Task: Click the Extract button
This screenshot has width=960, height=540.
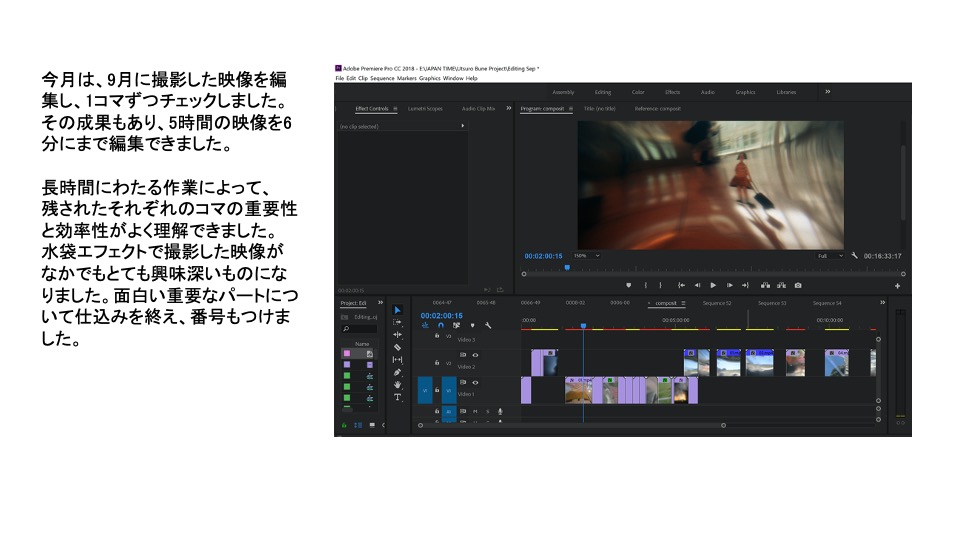Action: pos(781,285)
